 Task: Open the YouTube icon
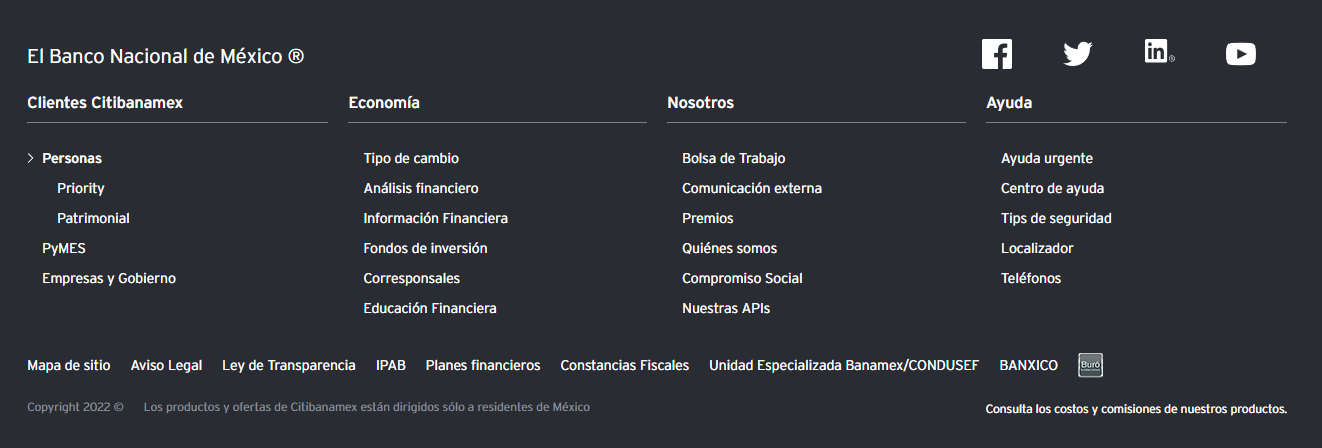click(x=1241, y=55)
